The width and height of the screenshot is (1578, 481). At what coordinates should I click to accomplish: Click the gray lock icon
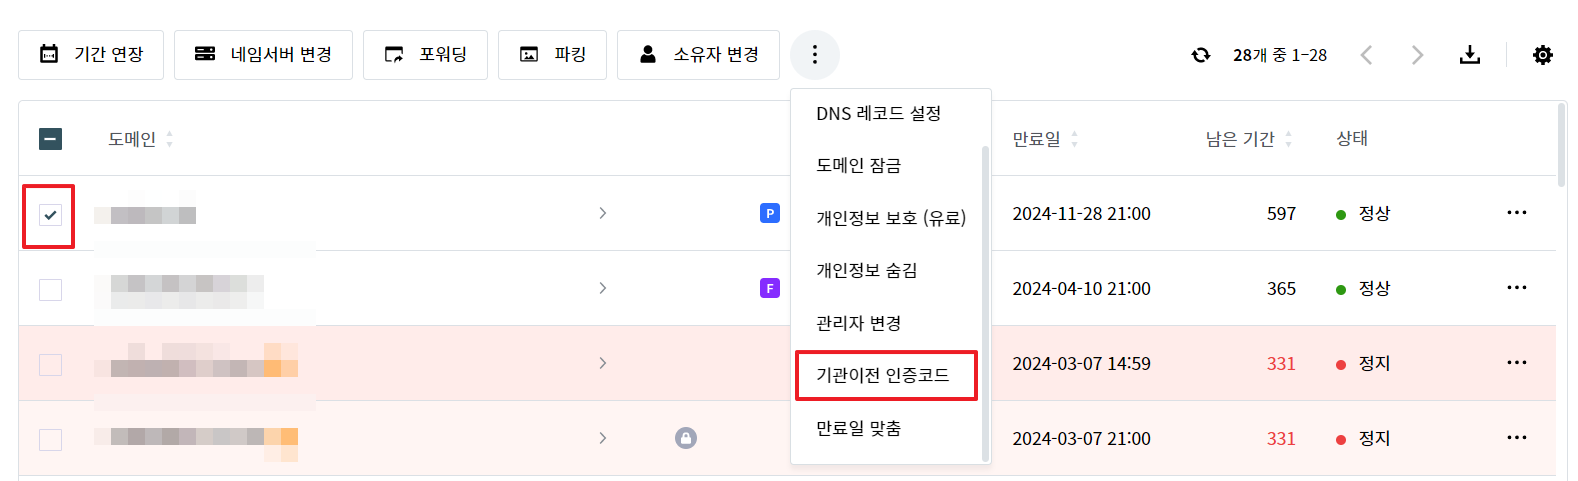coord(686,438)
